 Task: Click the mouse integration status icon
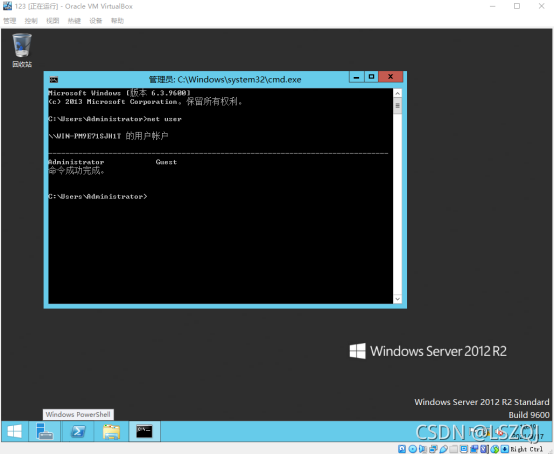(x=495, y=449)
